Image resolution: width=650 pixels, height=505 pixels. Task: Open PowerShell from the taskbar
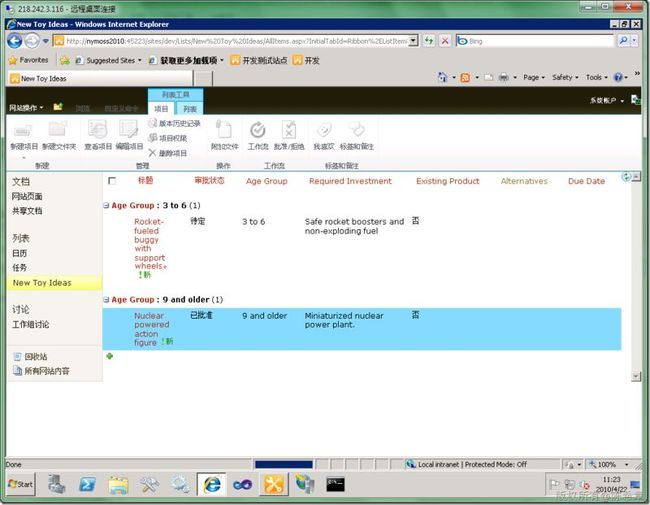(x=87, y=484)
